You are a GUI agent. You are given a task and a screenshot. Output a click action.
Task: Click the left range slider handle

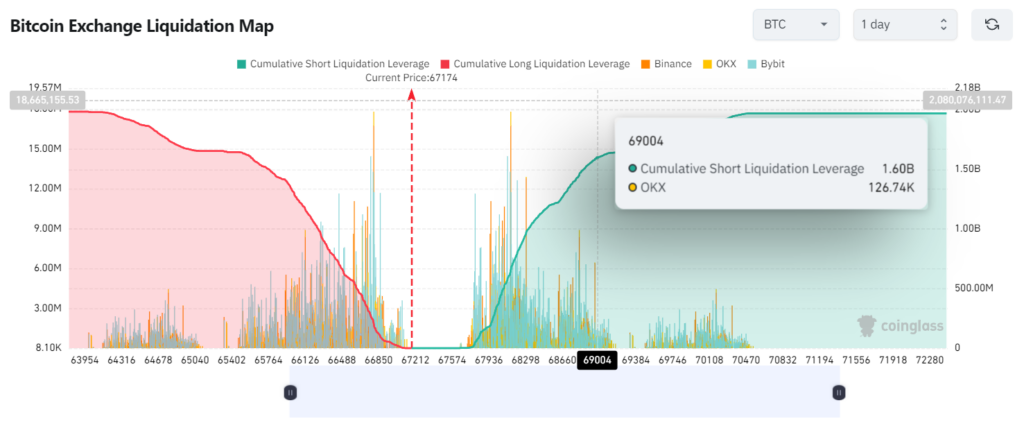point(291,392)
